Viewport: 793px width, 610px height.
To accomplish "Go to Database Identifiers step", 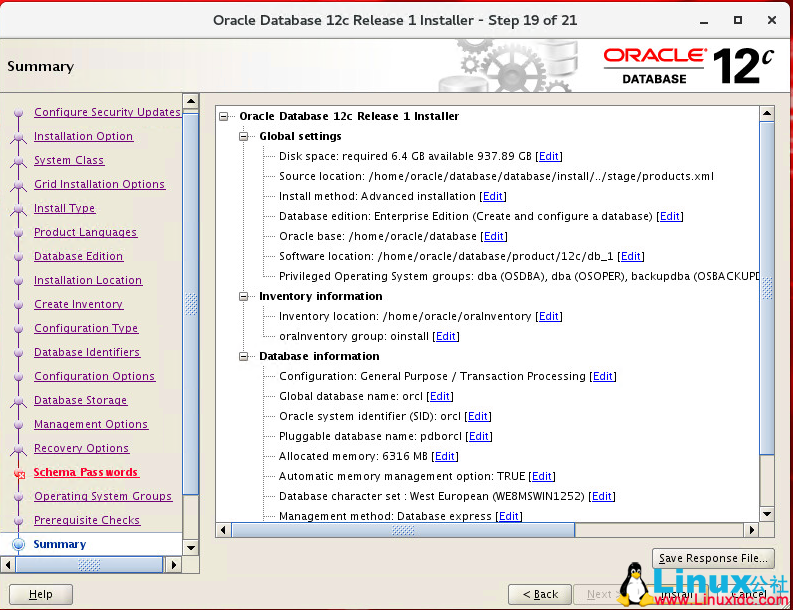I will pyautogui.click(x=87, y=353).
